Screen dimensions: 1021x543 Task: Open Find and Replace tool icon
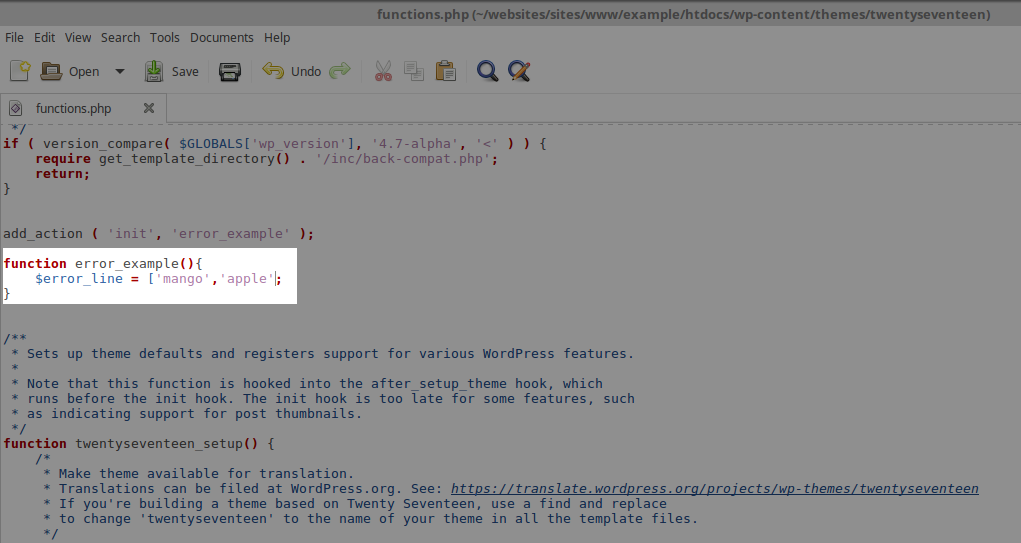[x=518, y=71]
